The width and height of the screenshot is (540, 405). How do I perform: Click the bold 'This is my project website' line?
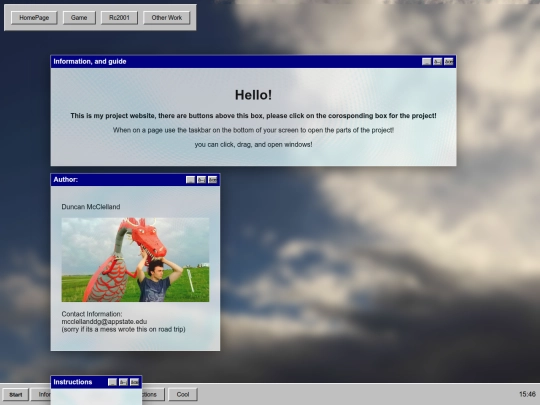tap(253, 116)
